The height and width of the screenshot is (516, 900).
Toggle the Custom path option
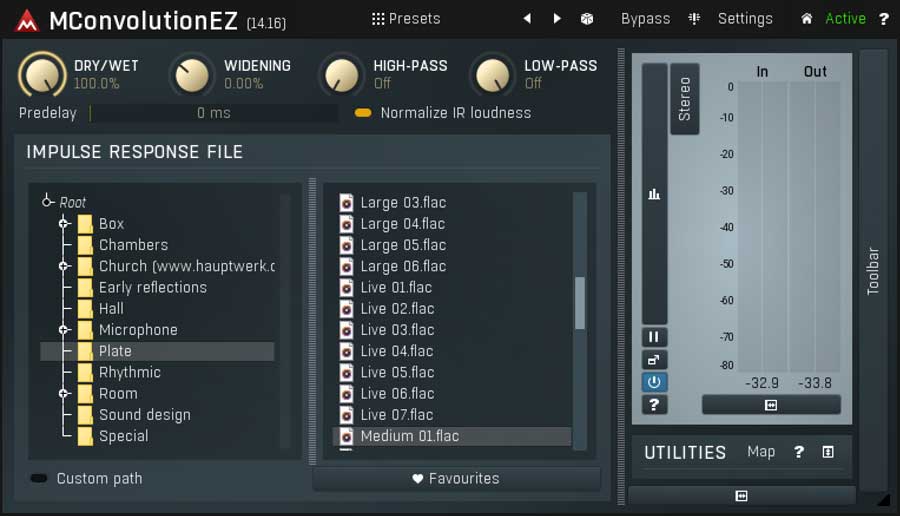tap(39, 478)
